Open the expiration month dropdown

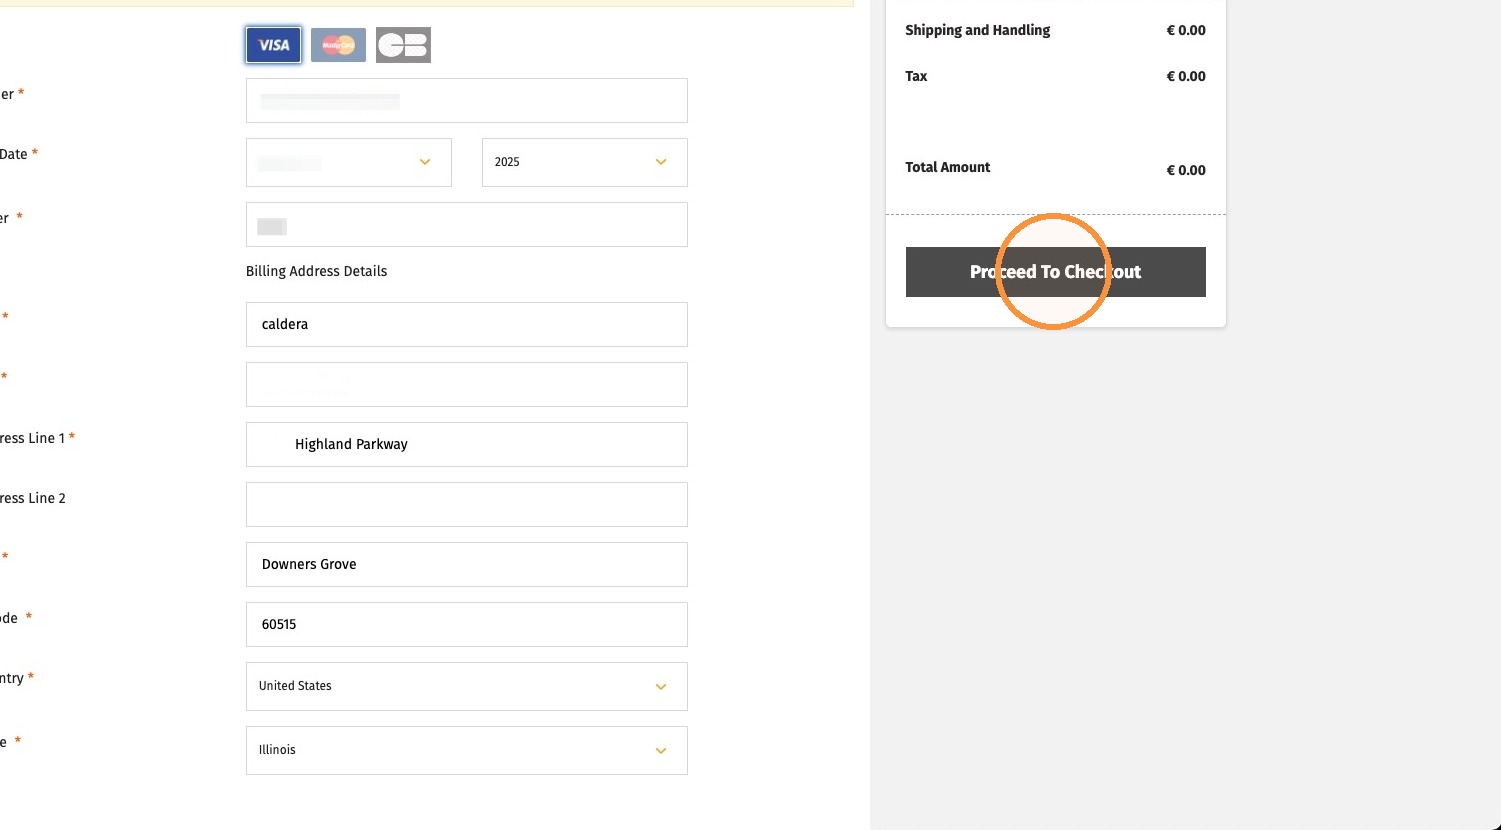click(349, 162)
